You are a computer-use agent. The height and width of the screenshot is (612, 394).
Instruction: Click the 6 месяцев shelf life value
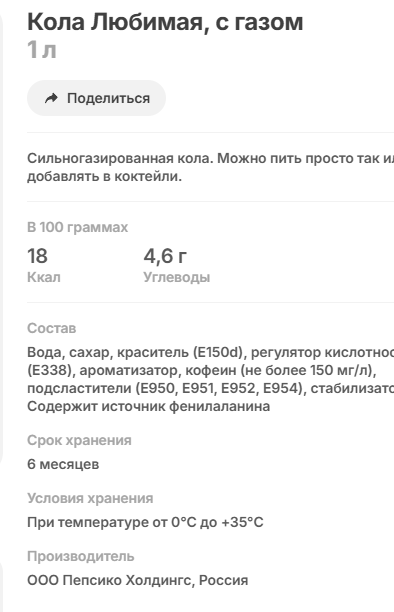(x=63, y=464)
